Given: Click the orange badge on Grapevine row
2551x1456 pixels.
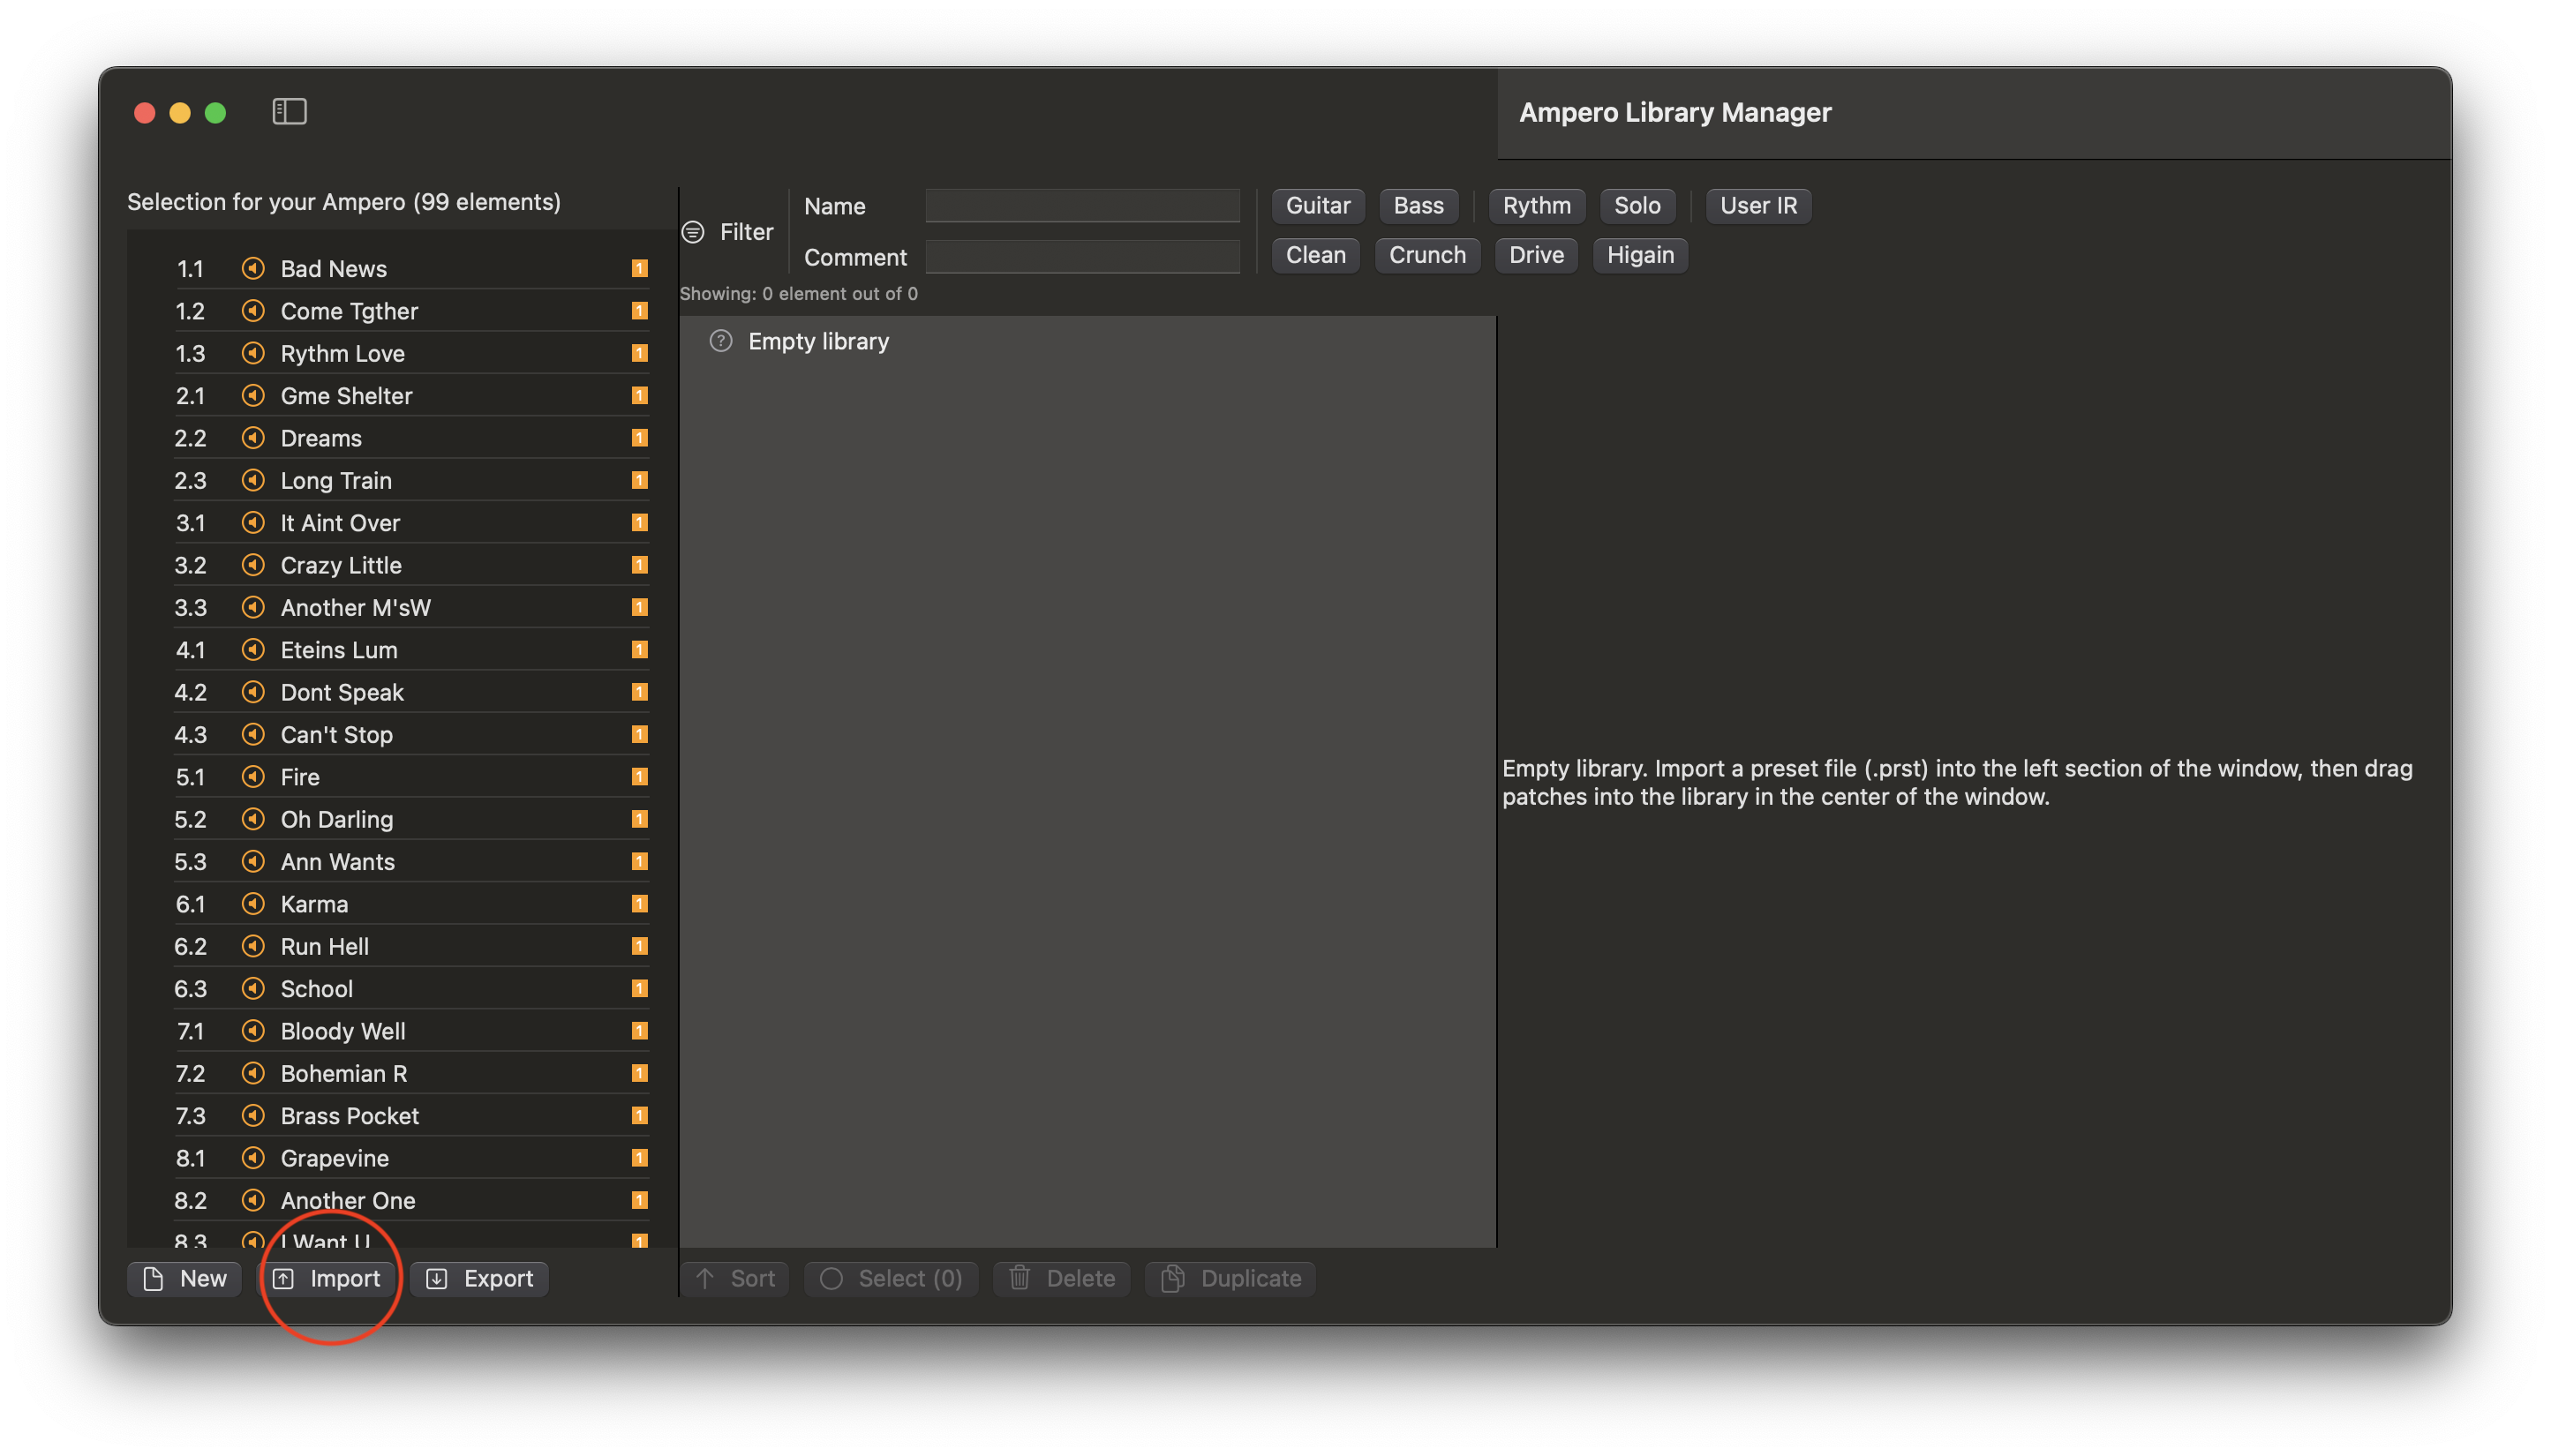Looking at the screenshot, I should click(640, 1158).
